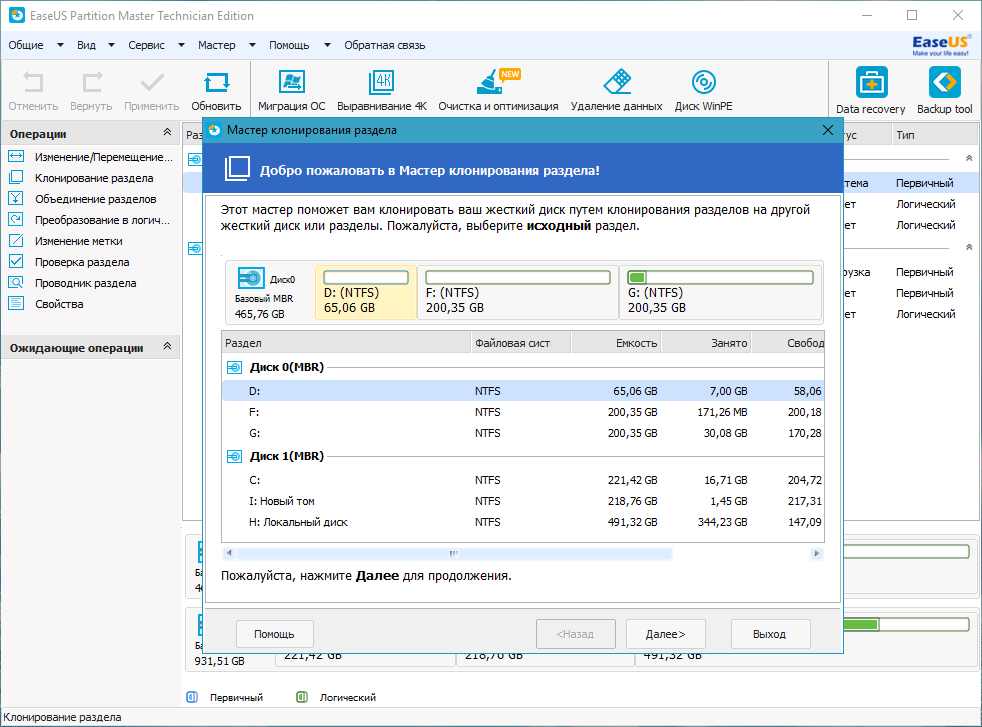
Task: Select G: (NTFS) partition block
Action: point(721,292)
